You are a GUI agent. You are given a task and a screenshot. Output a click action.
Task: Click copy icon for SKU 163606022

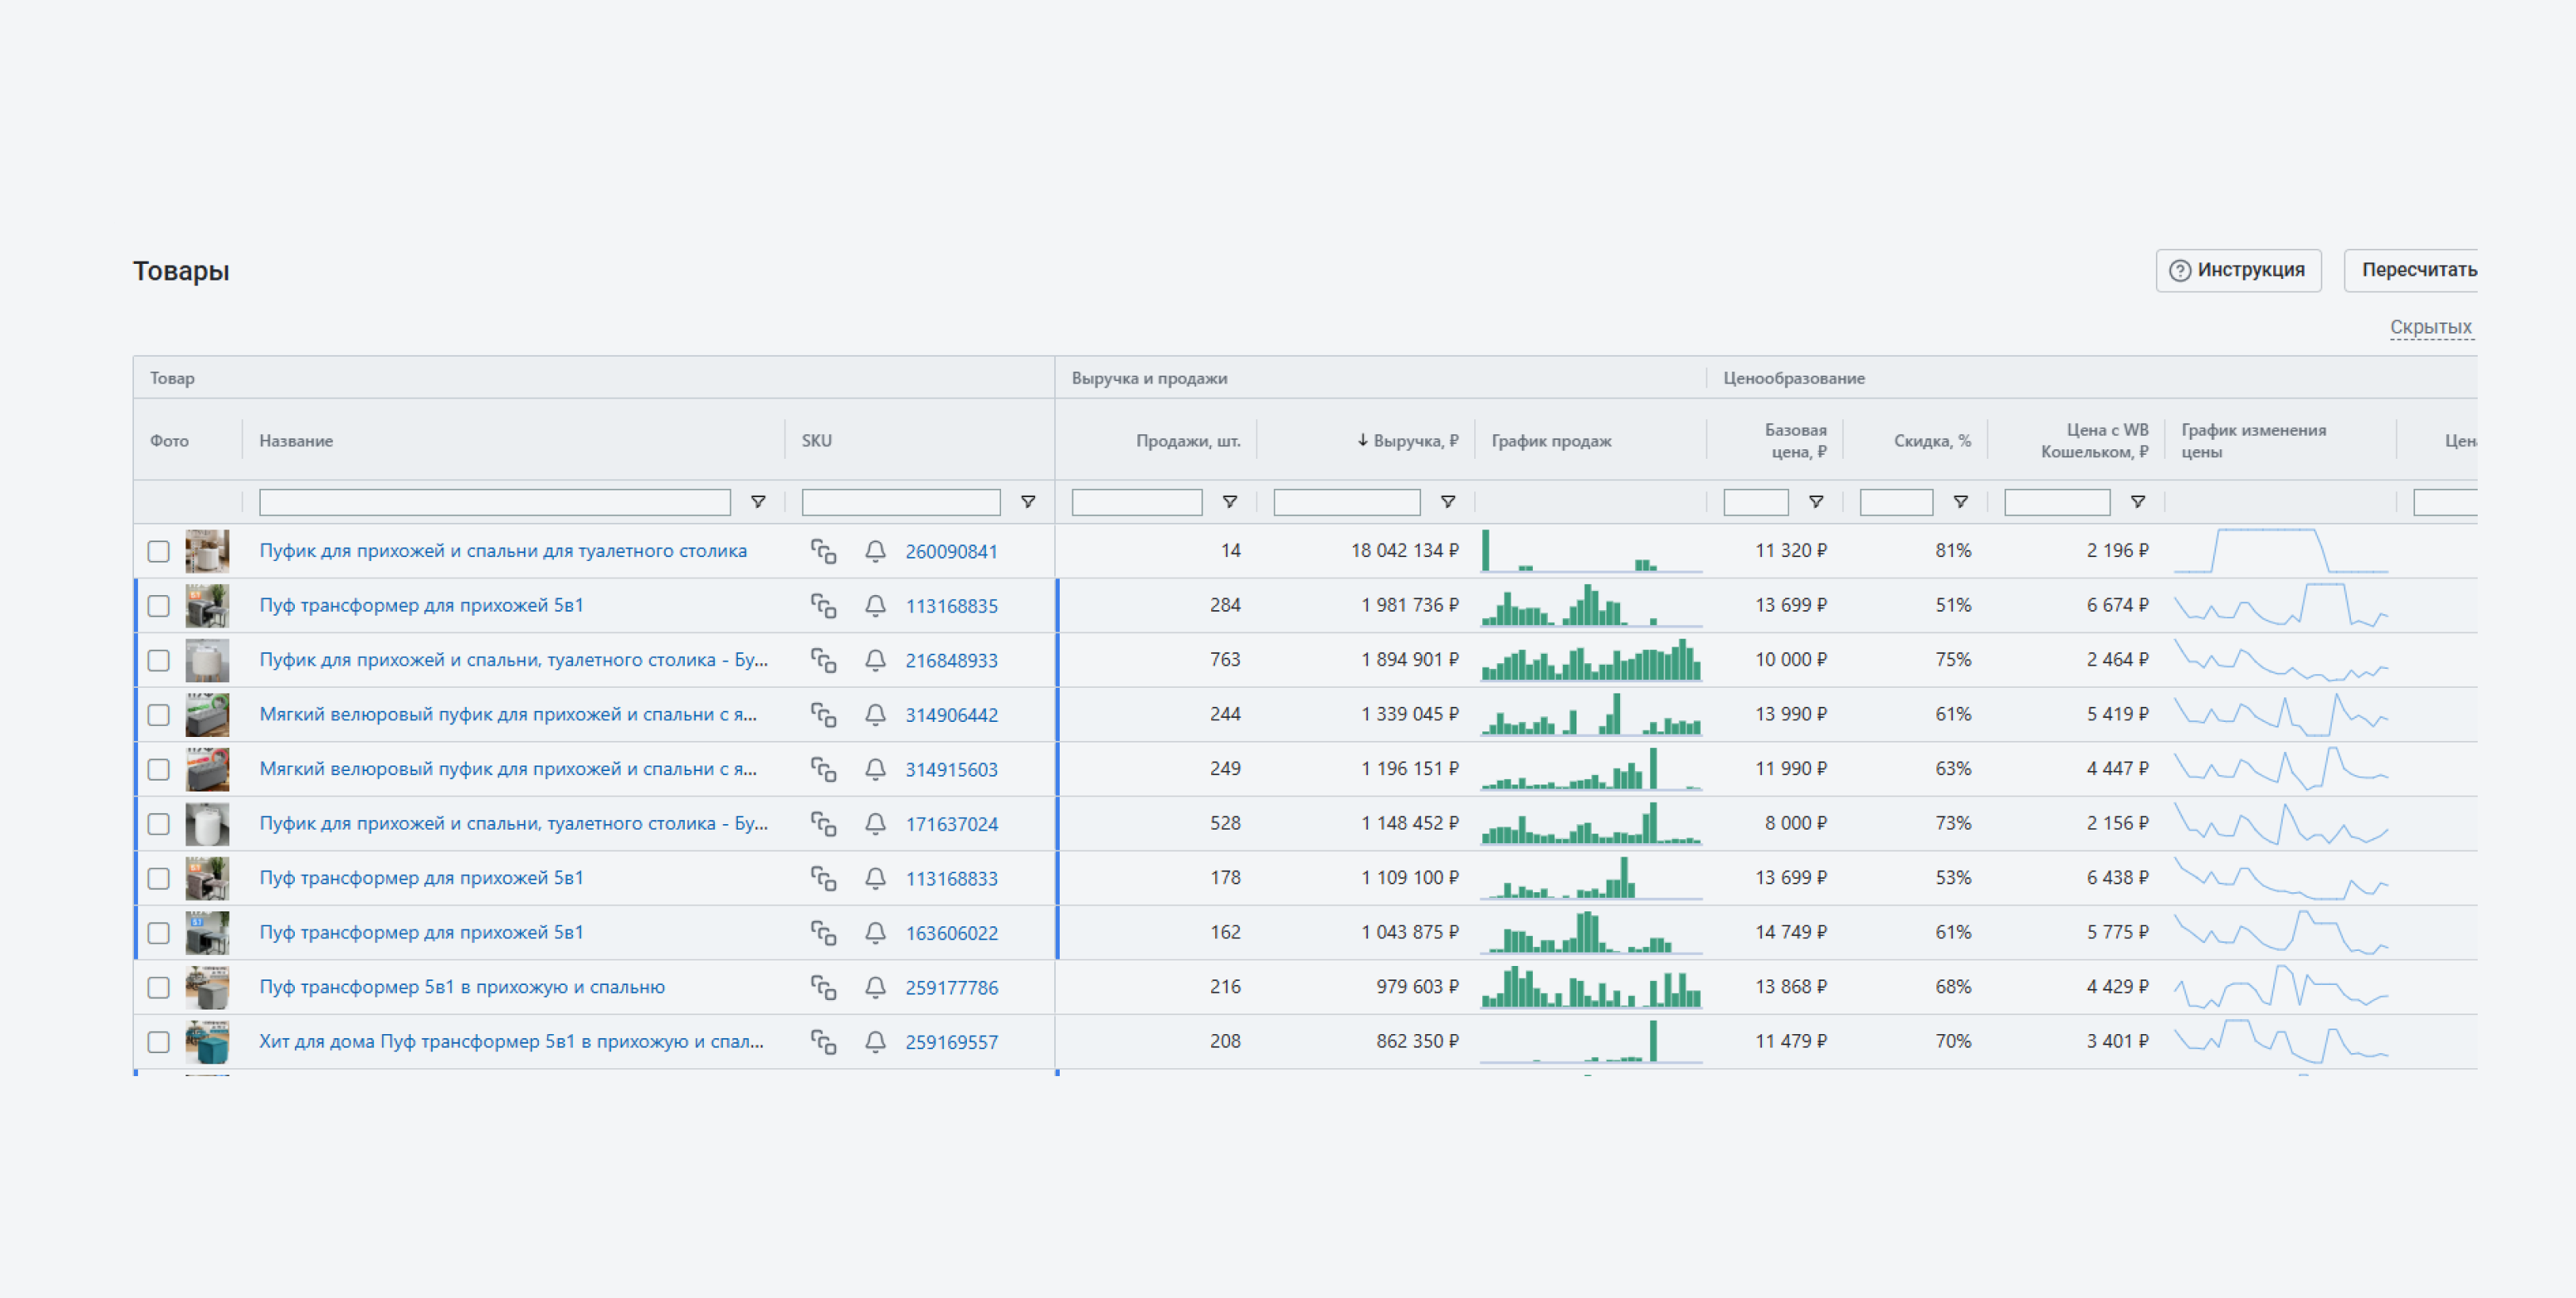(x=823, y=933)
